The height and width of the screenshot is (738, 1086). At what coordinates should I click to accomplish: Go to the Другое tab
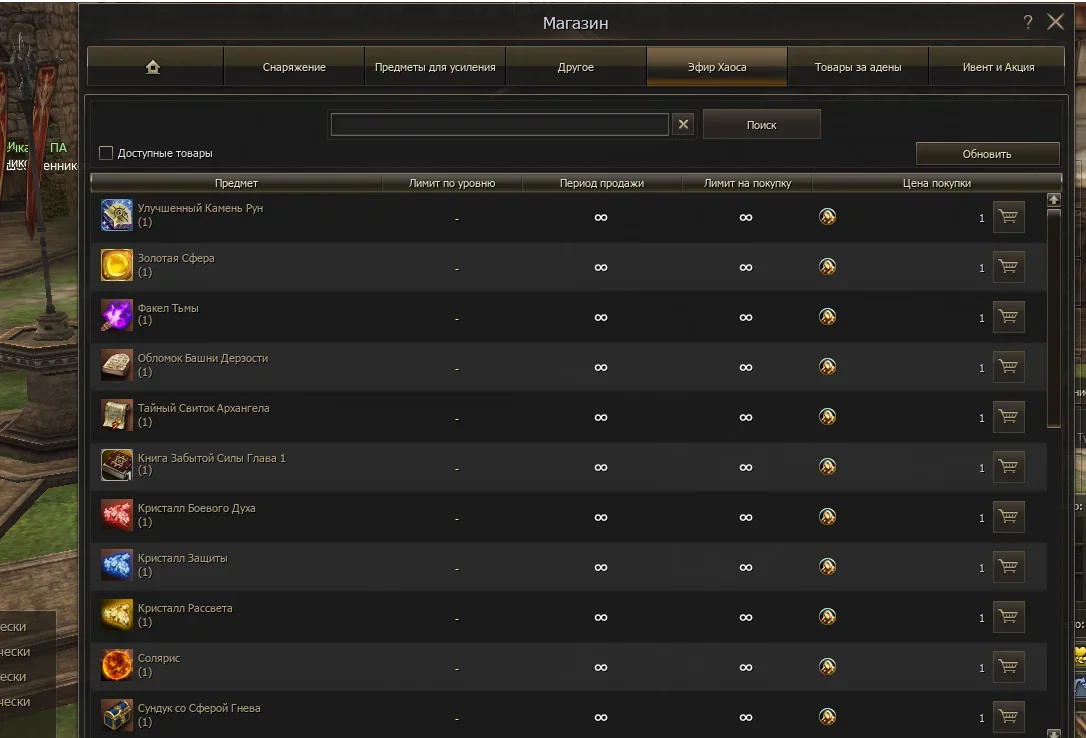[576, 66]
